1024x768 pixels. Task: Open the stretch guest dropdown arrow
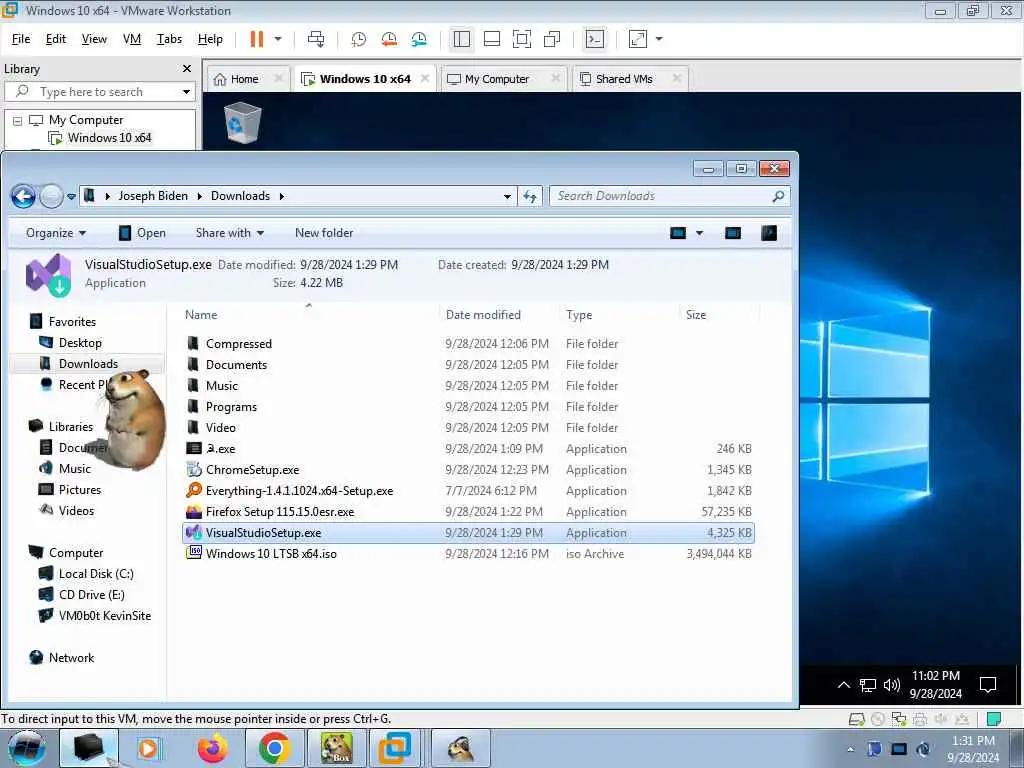coord(659,39)
